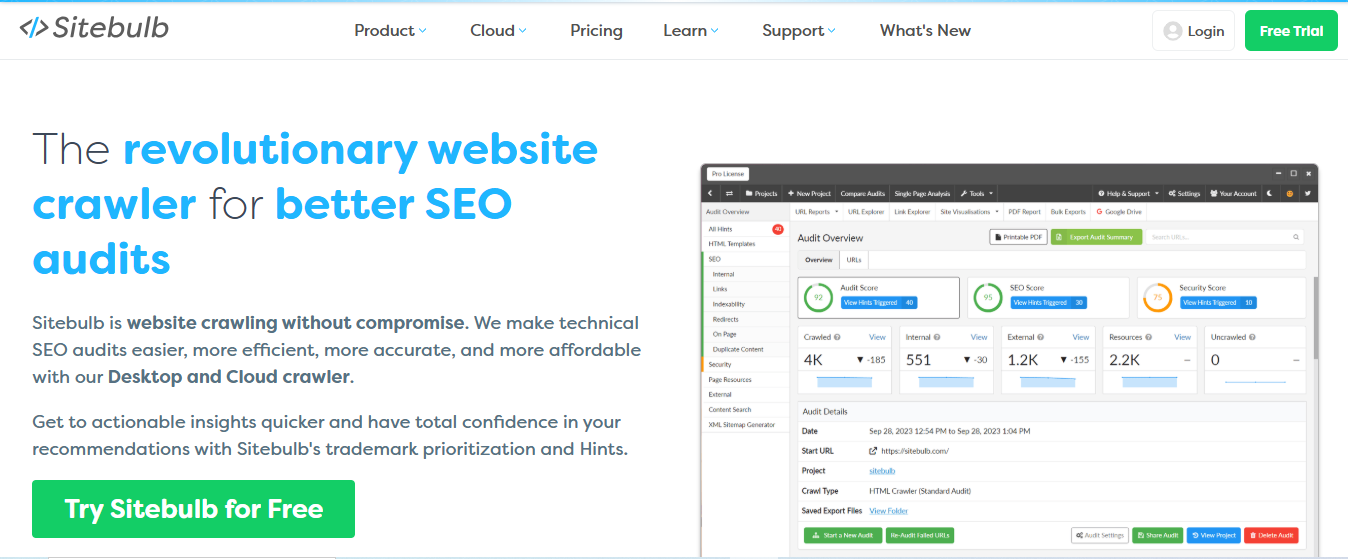Image resolution: width=1348 pixels, height=559 pixels.
Task: Click the search magnifier in Search URLs box
Action: tap(1296, 237)
